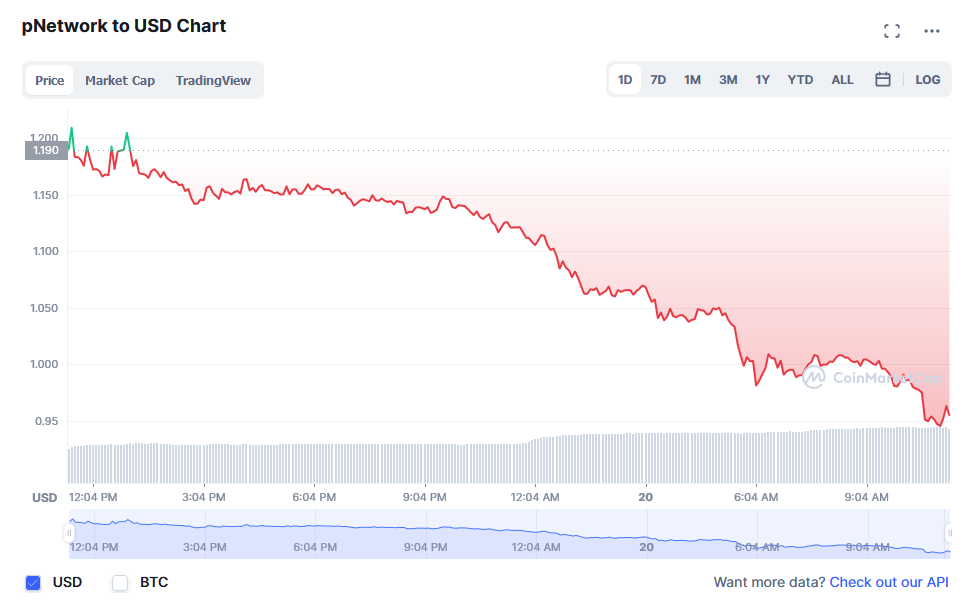This screenshot has width=969, height=611.
Task: Toggle LOG scale on the chart
Action: 928,80
